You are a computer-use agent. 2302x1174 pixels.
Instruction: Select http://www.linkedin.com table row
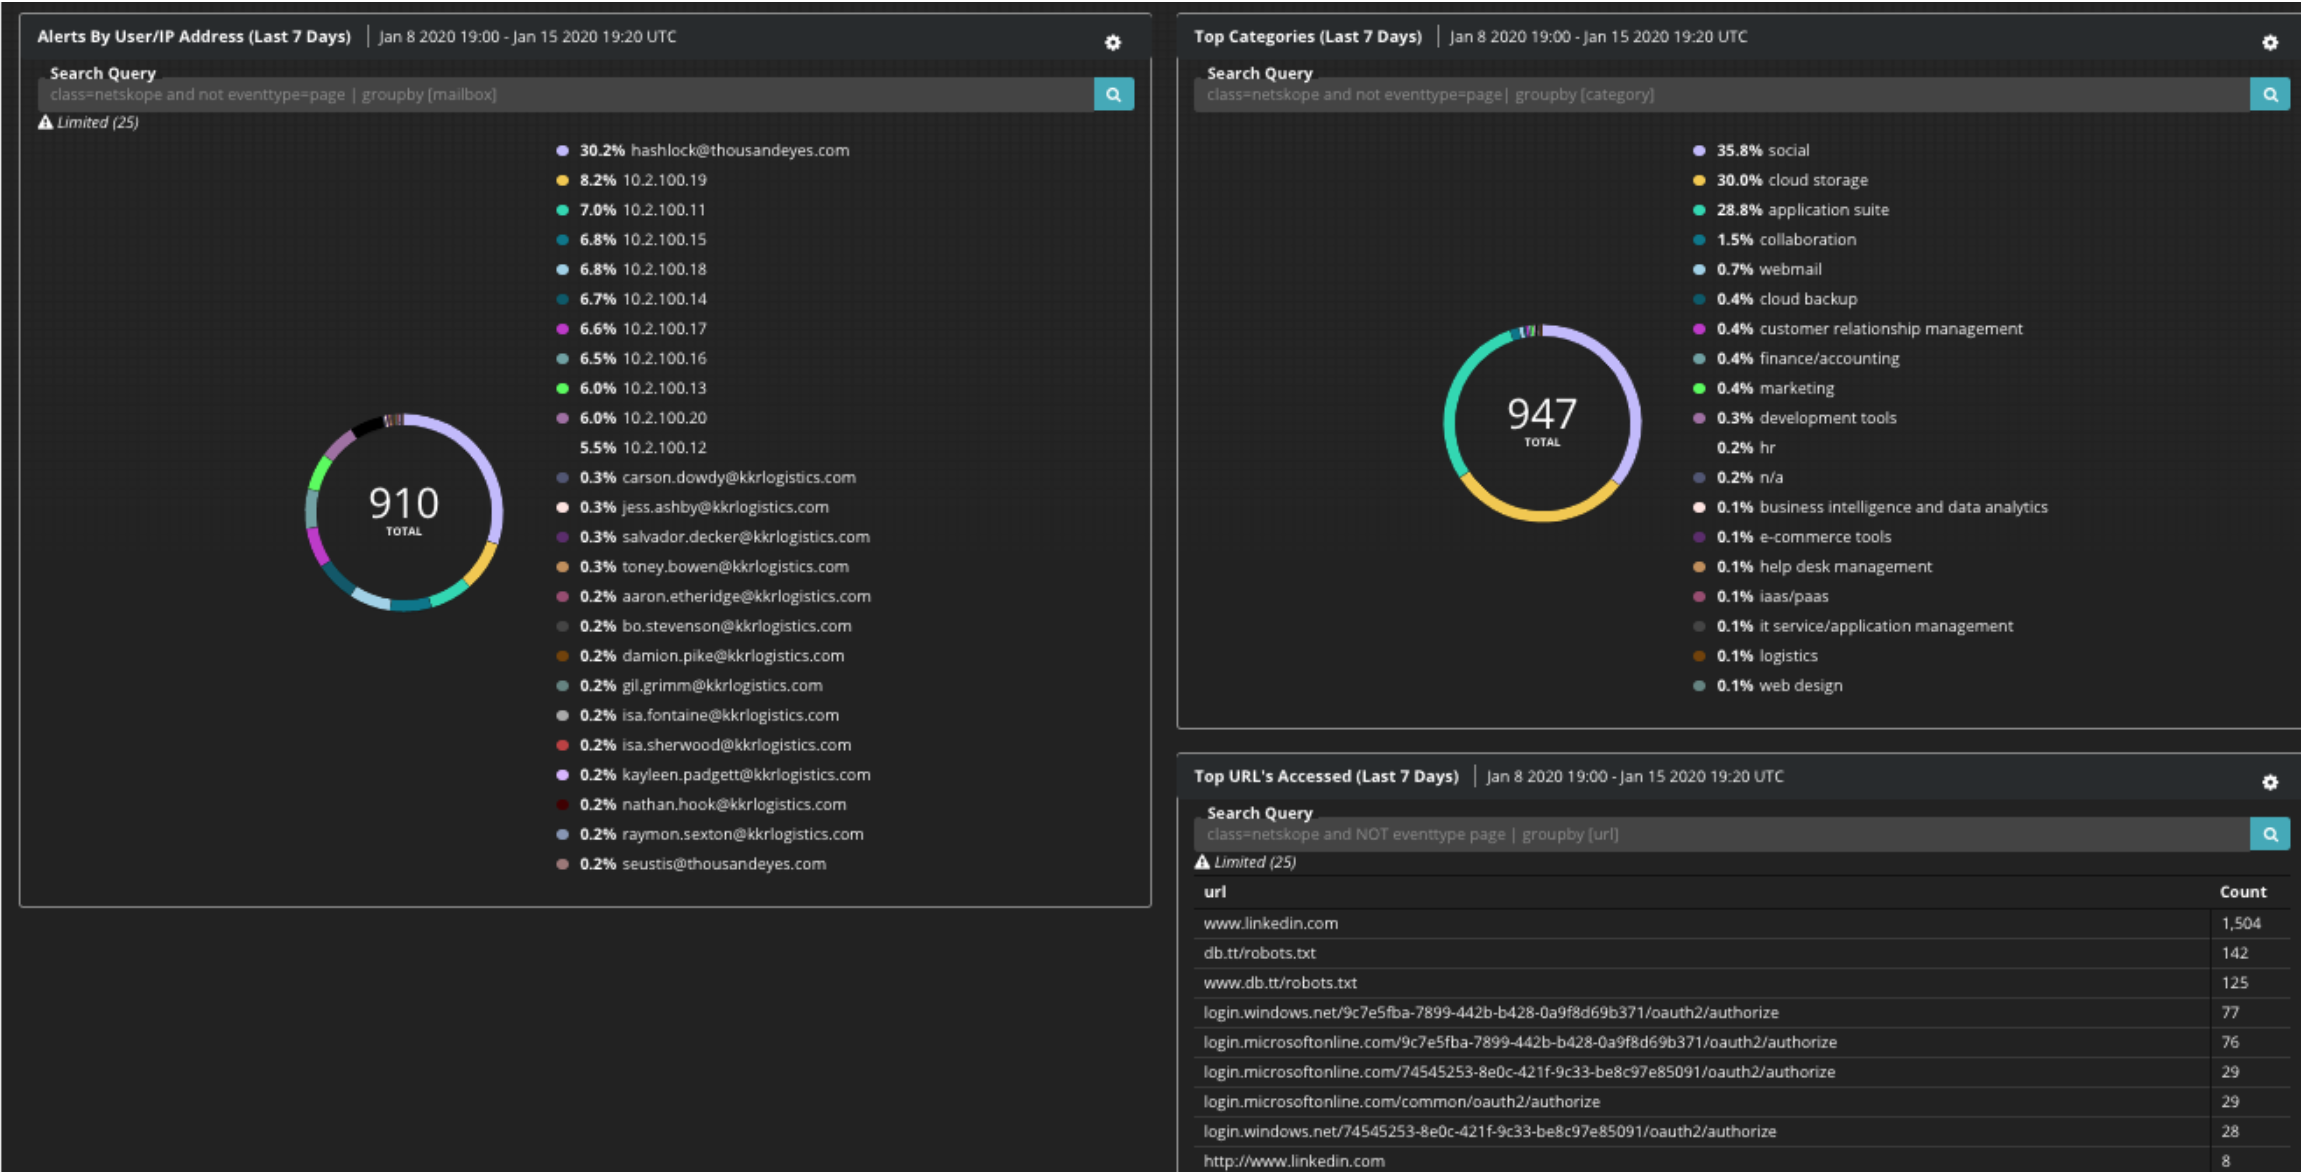[1742, 1161]
